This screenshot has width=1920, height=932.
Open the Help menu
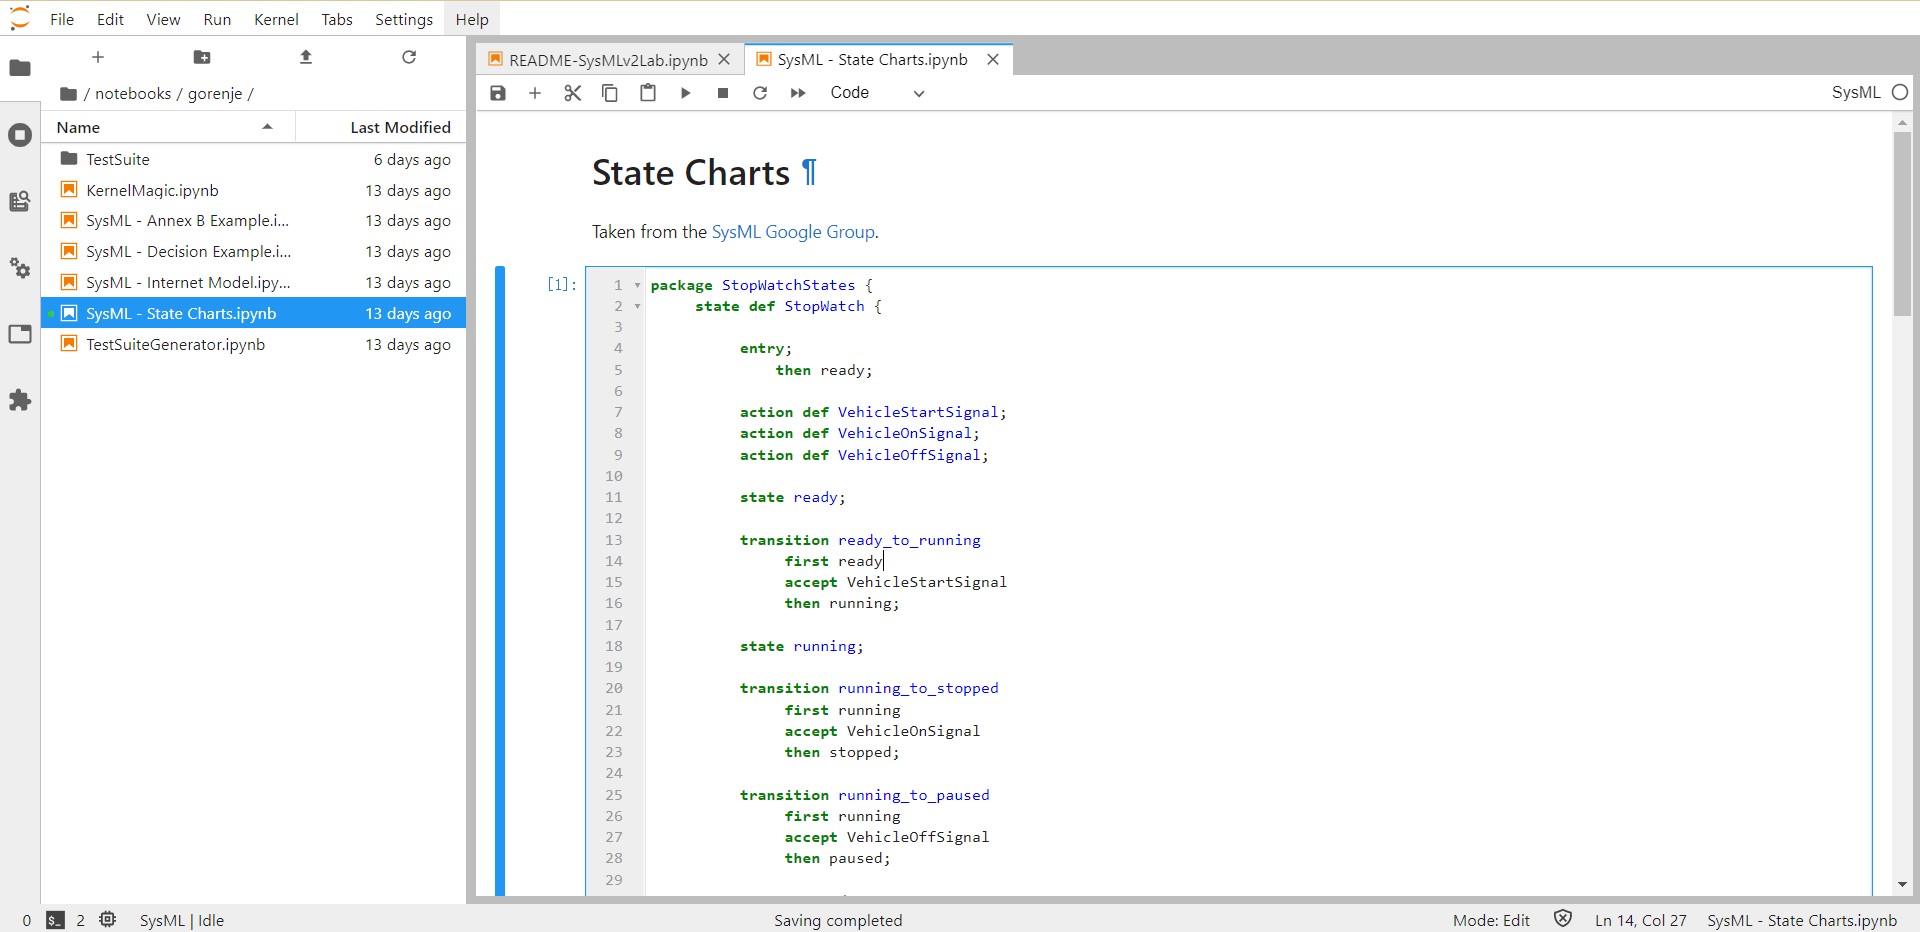point(472,19)
